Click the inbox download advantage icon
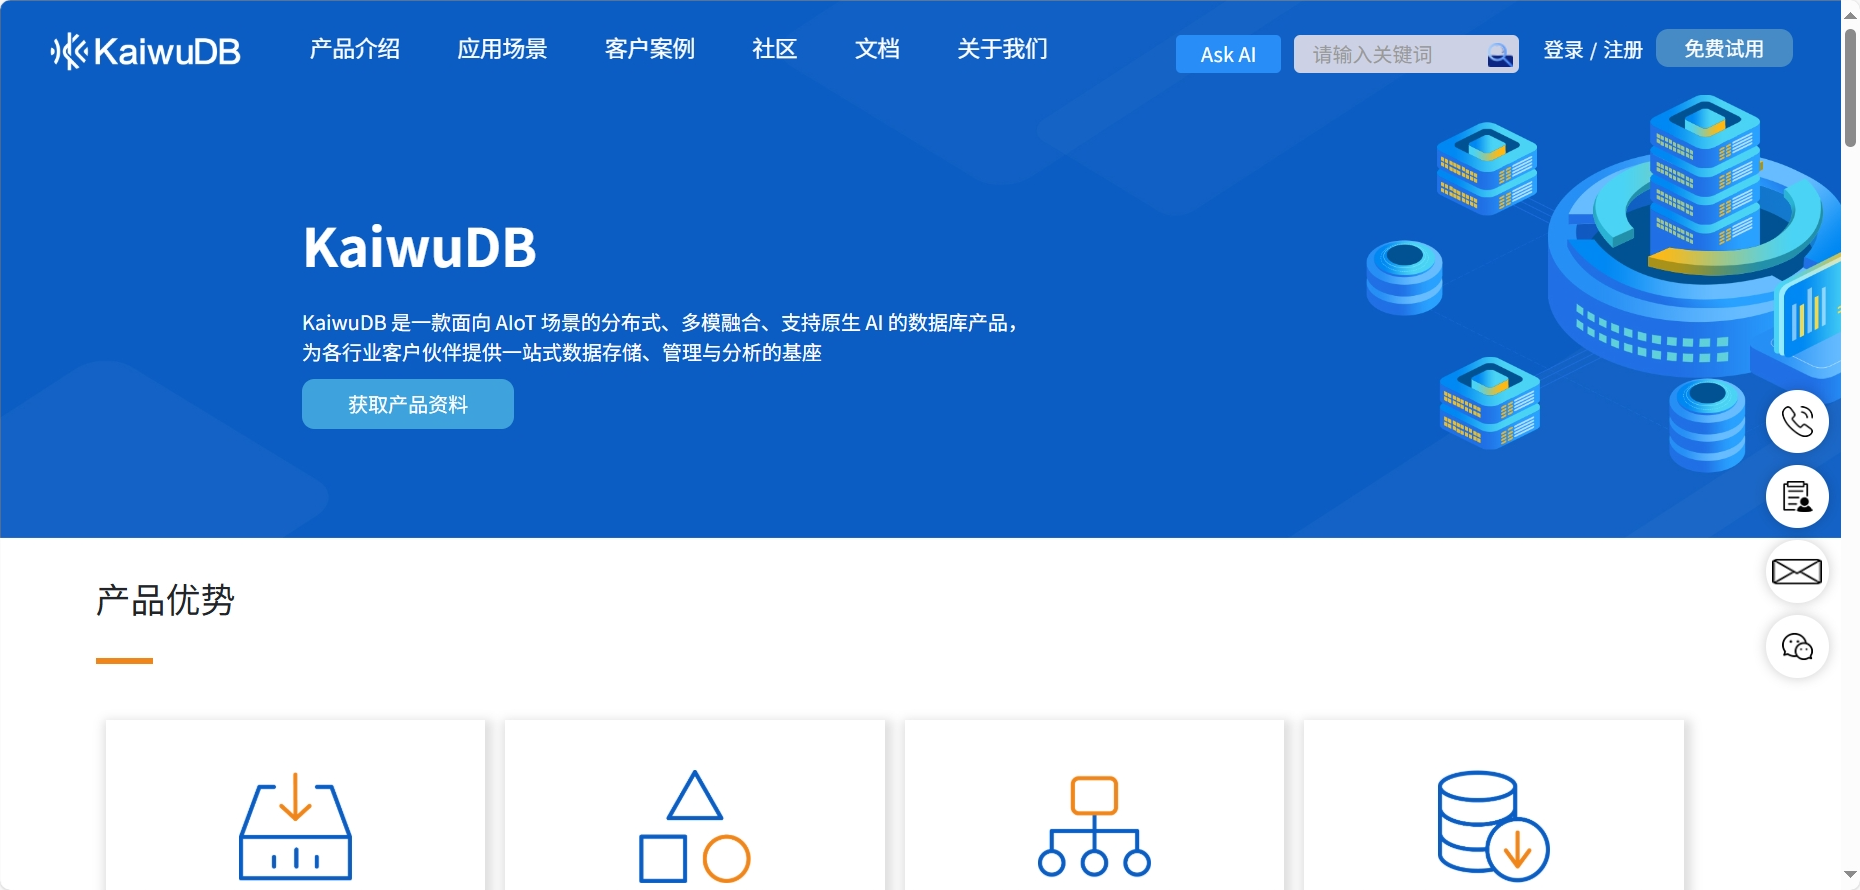This screenshot has width=1860, height=890. click(x=295, y=826)
